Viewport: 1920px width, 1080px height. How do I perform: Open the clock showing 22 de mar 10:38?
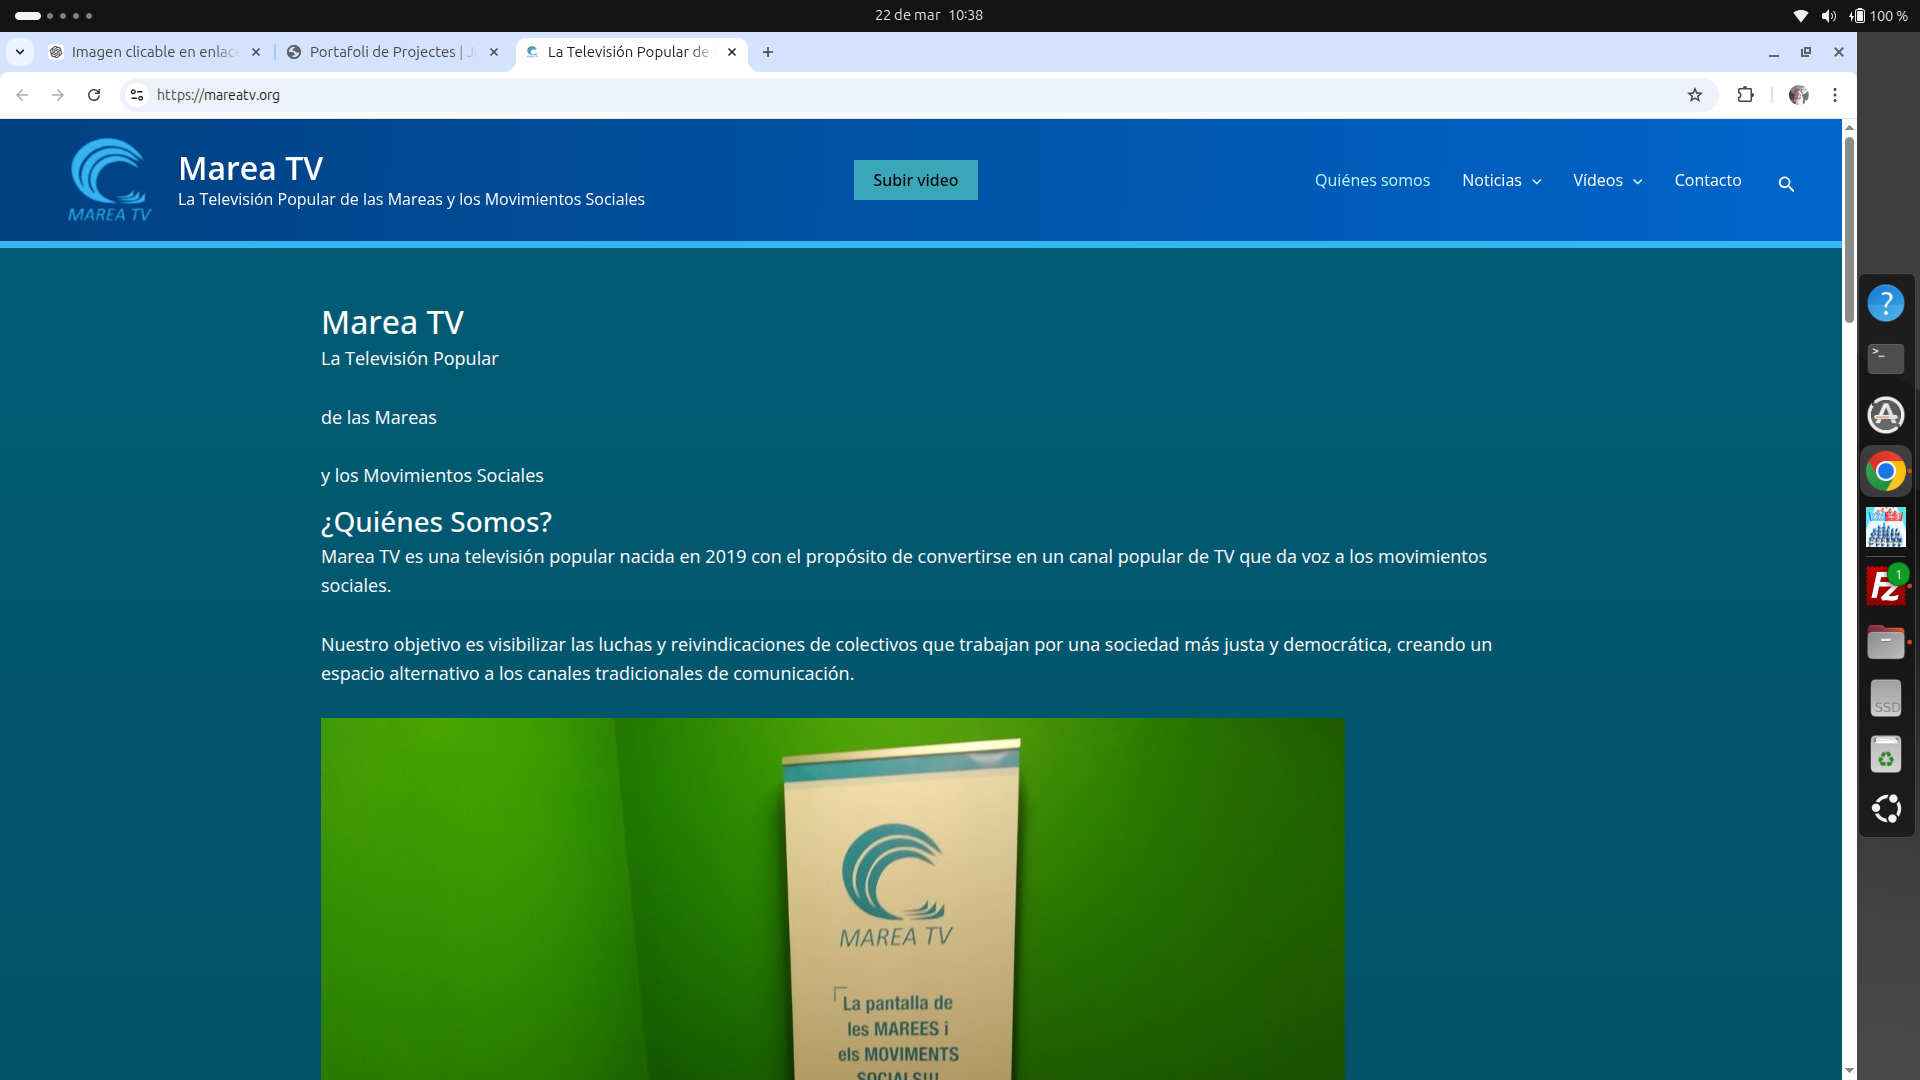click(x=929, y=16)
